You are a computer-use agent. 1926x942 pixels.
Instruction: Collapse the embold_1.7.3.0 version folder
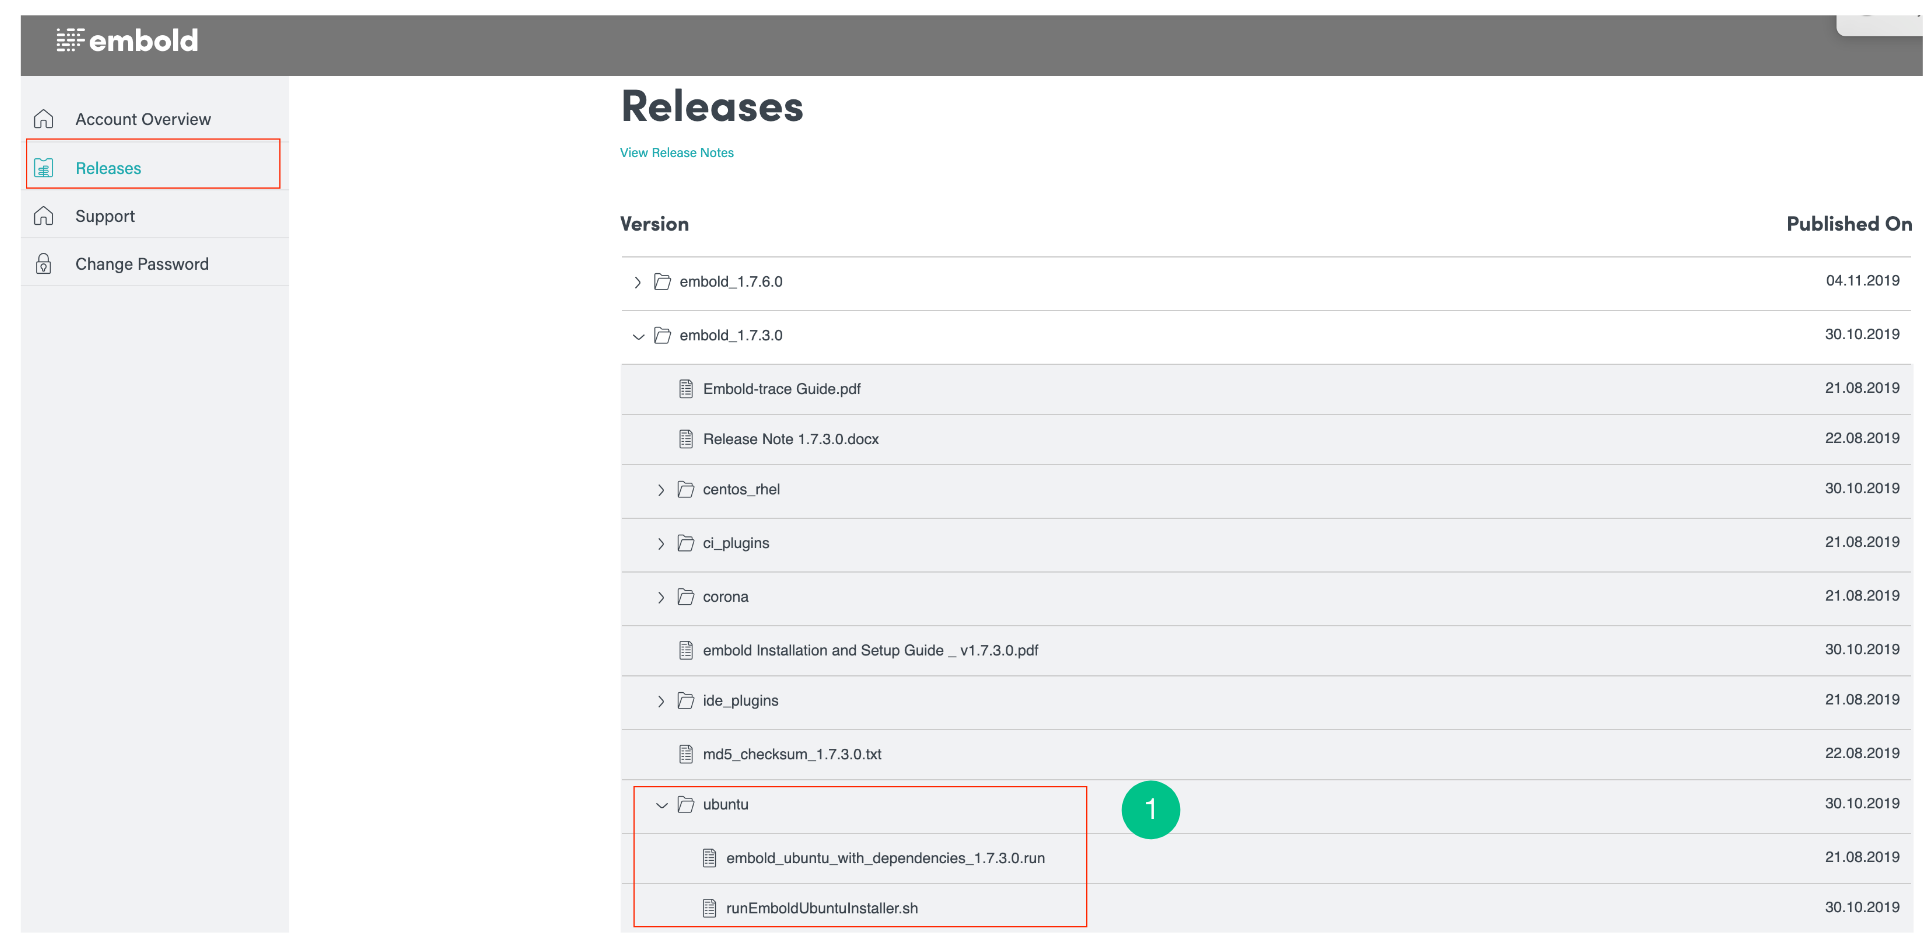tap(638, 337)
